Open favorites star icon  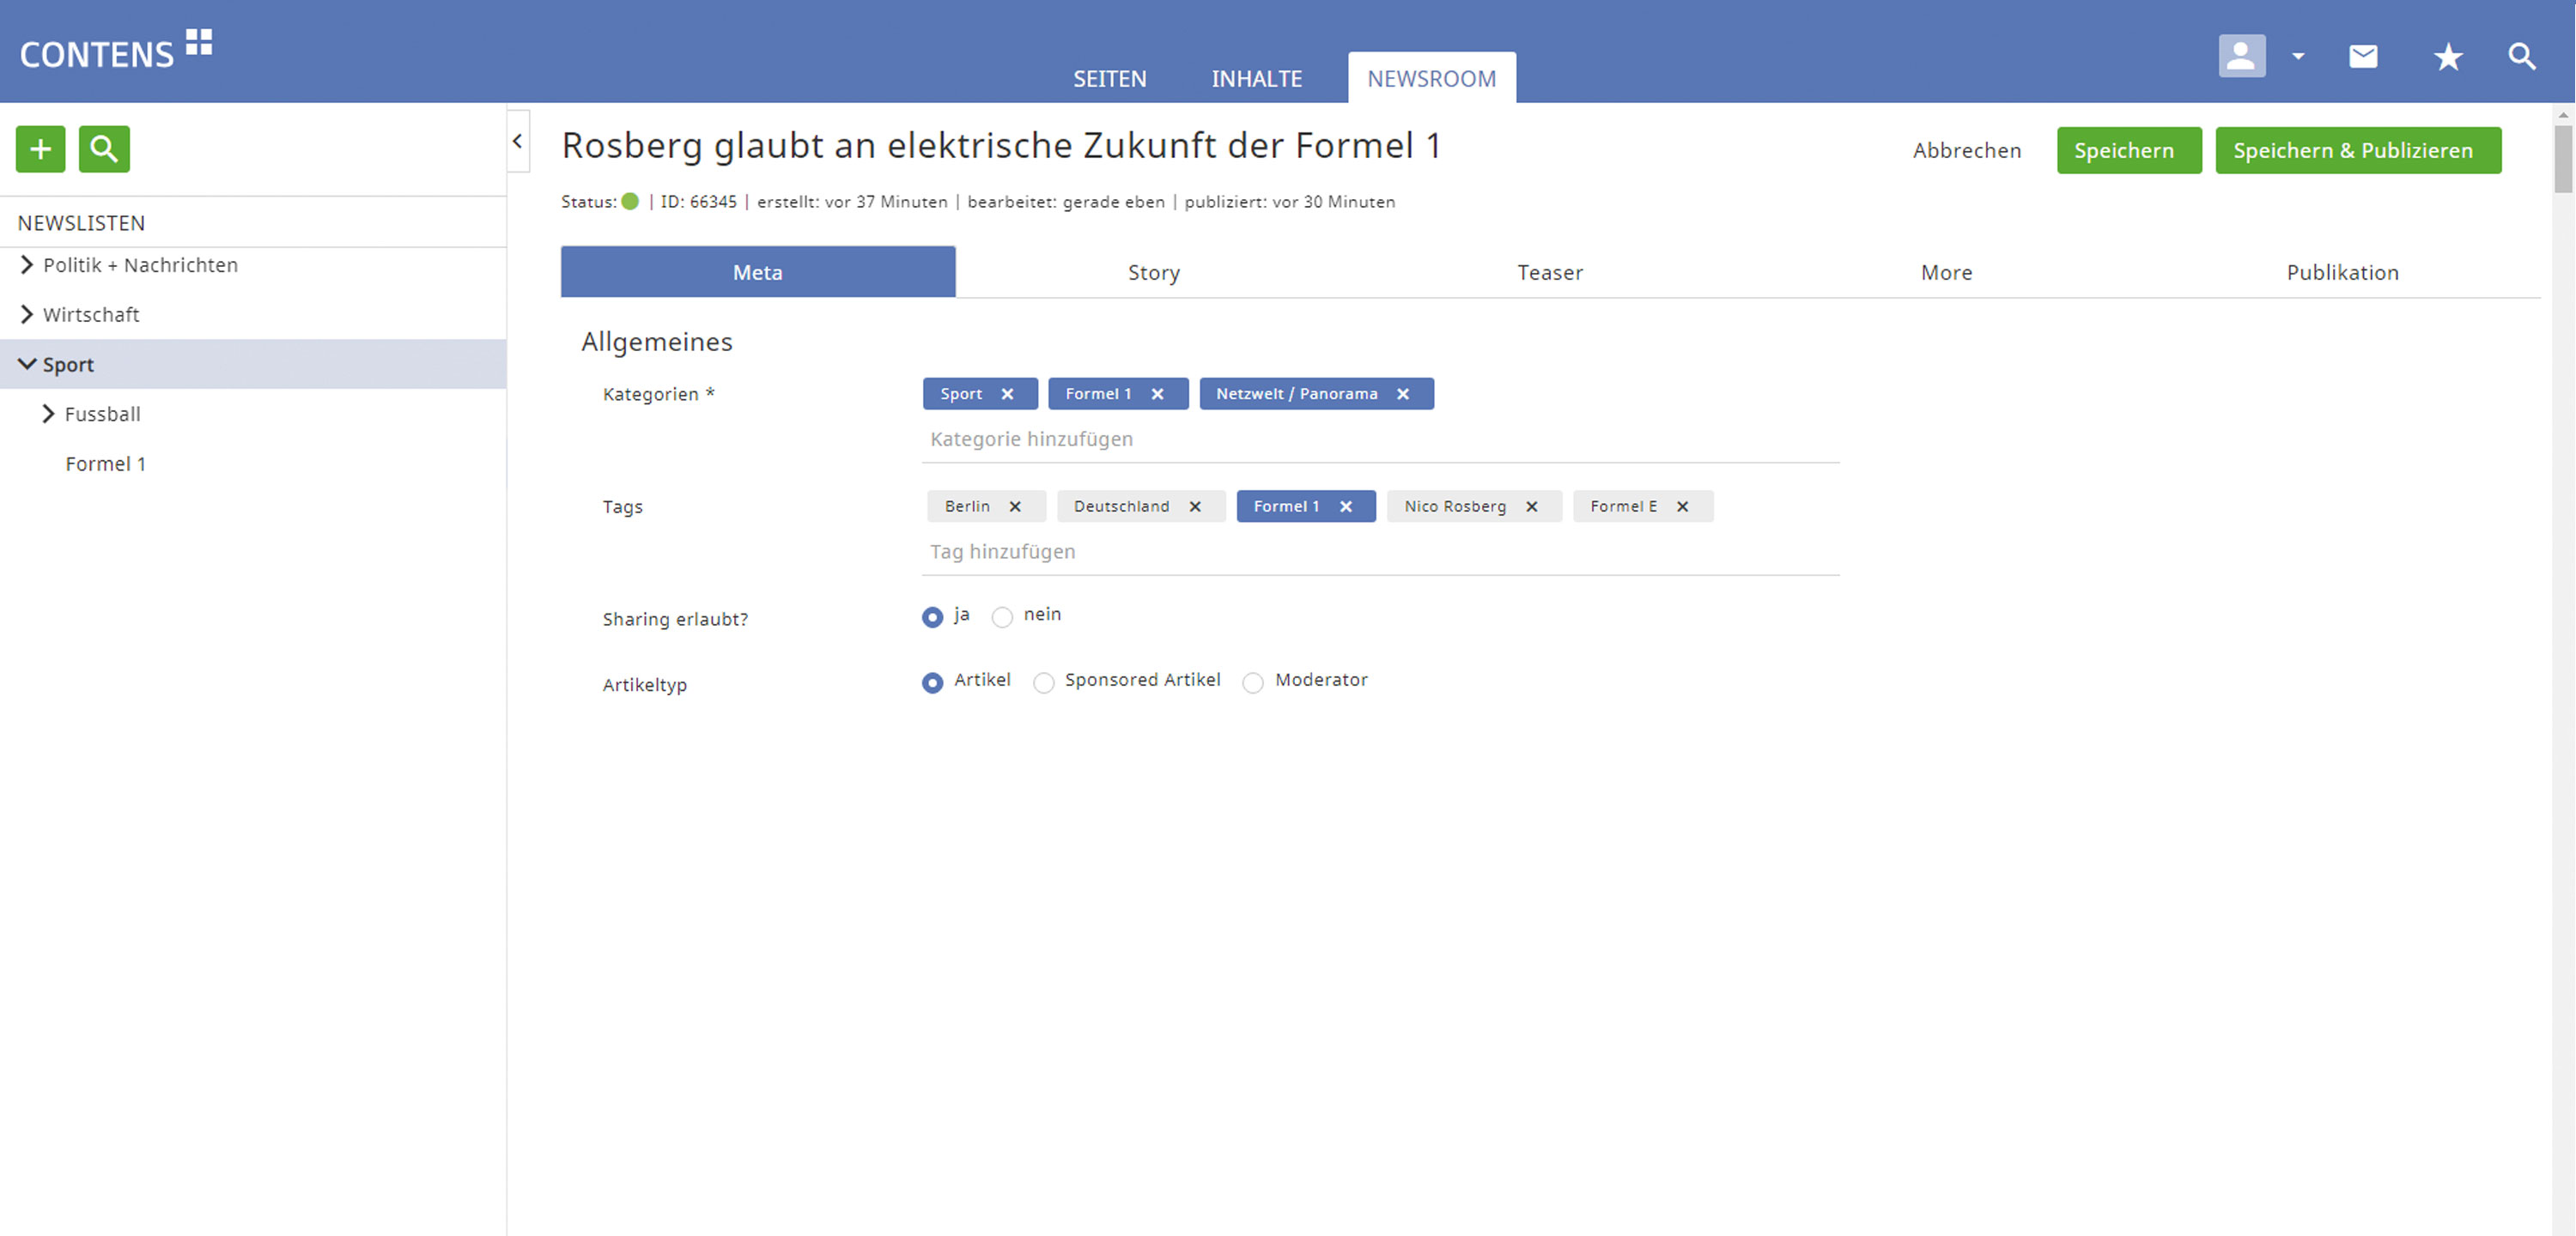point(2447,57)
